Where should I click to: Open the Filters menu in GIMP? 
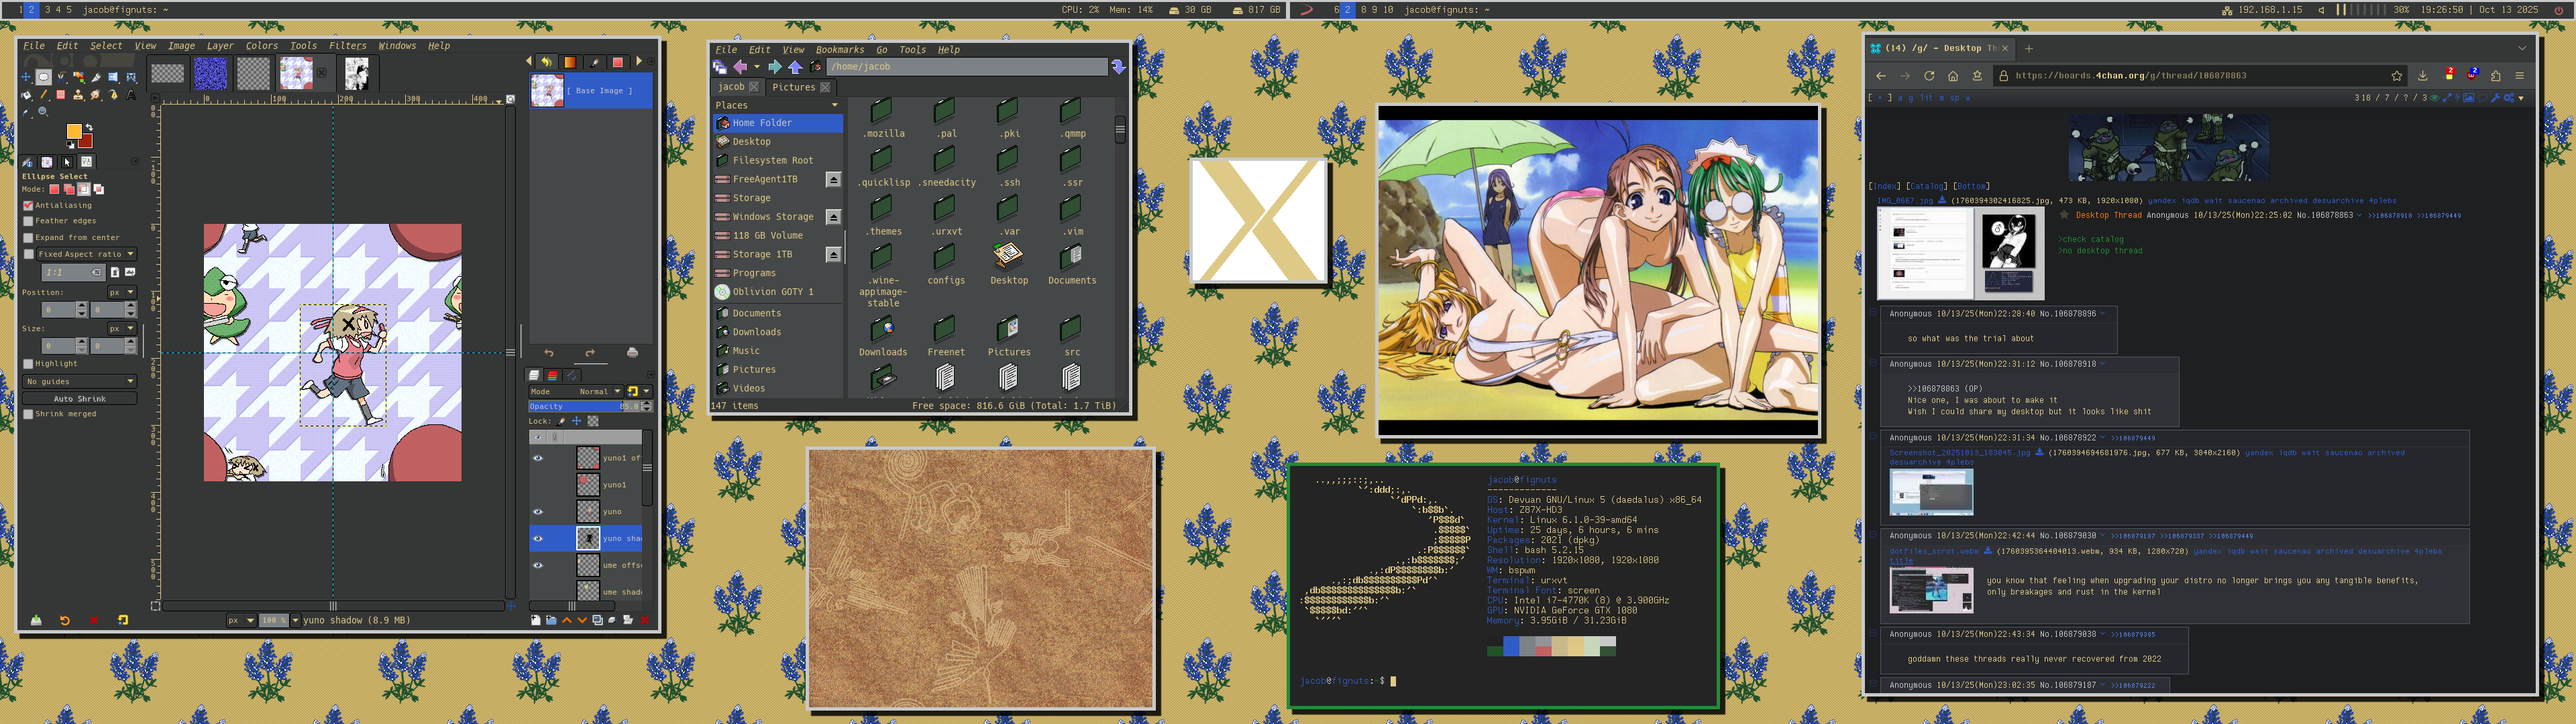click(x=347, y=46)
